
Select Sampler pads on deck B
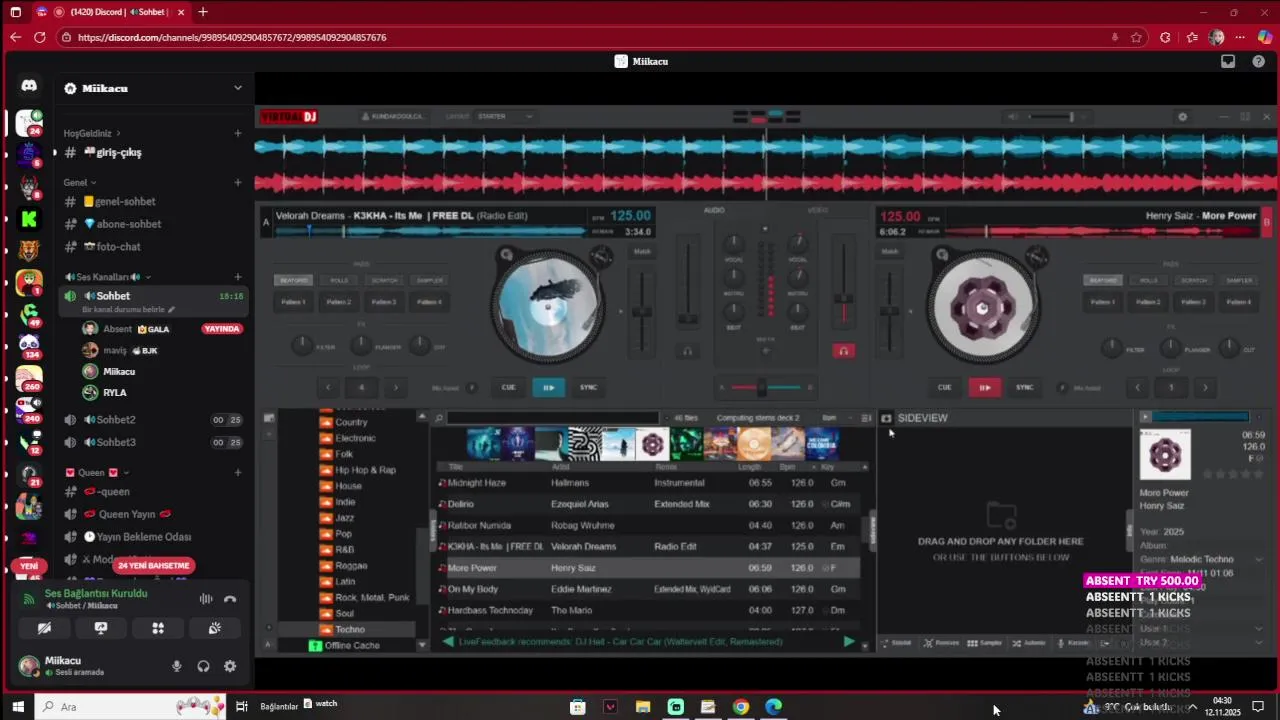[x=1239, y=280]
